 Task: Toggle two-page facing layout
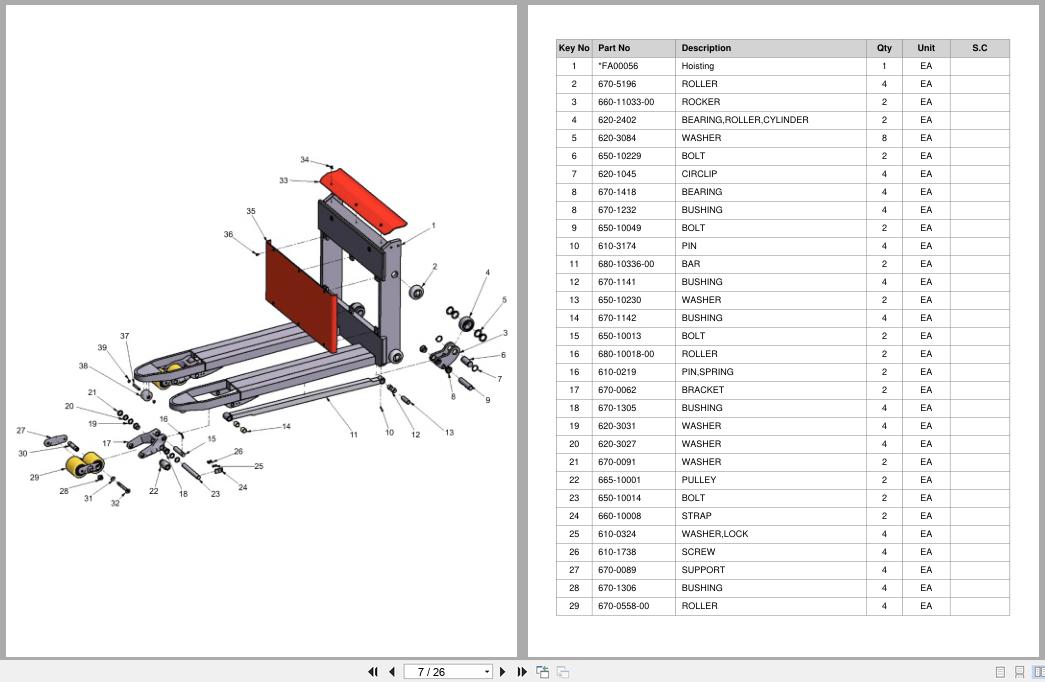click(1038, 672)
